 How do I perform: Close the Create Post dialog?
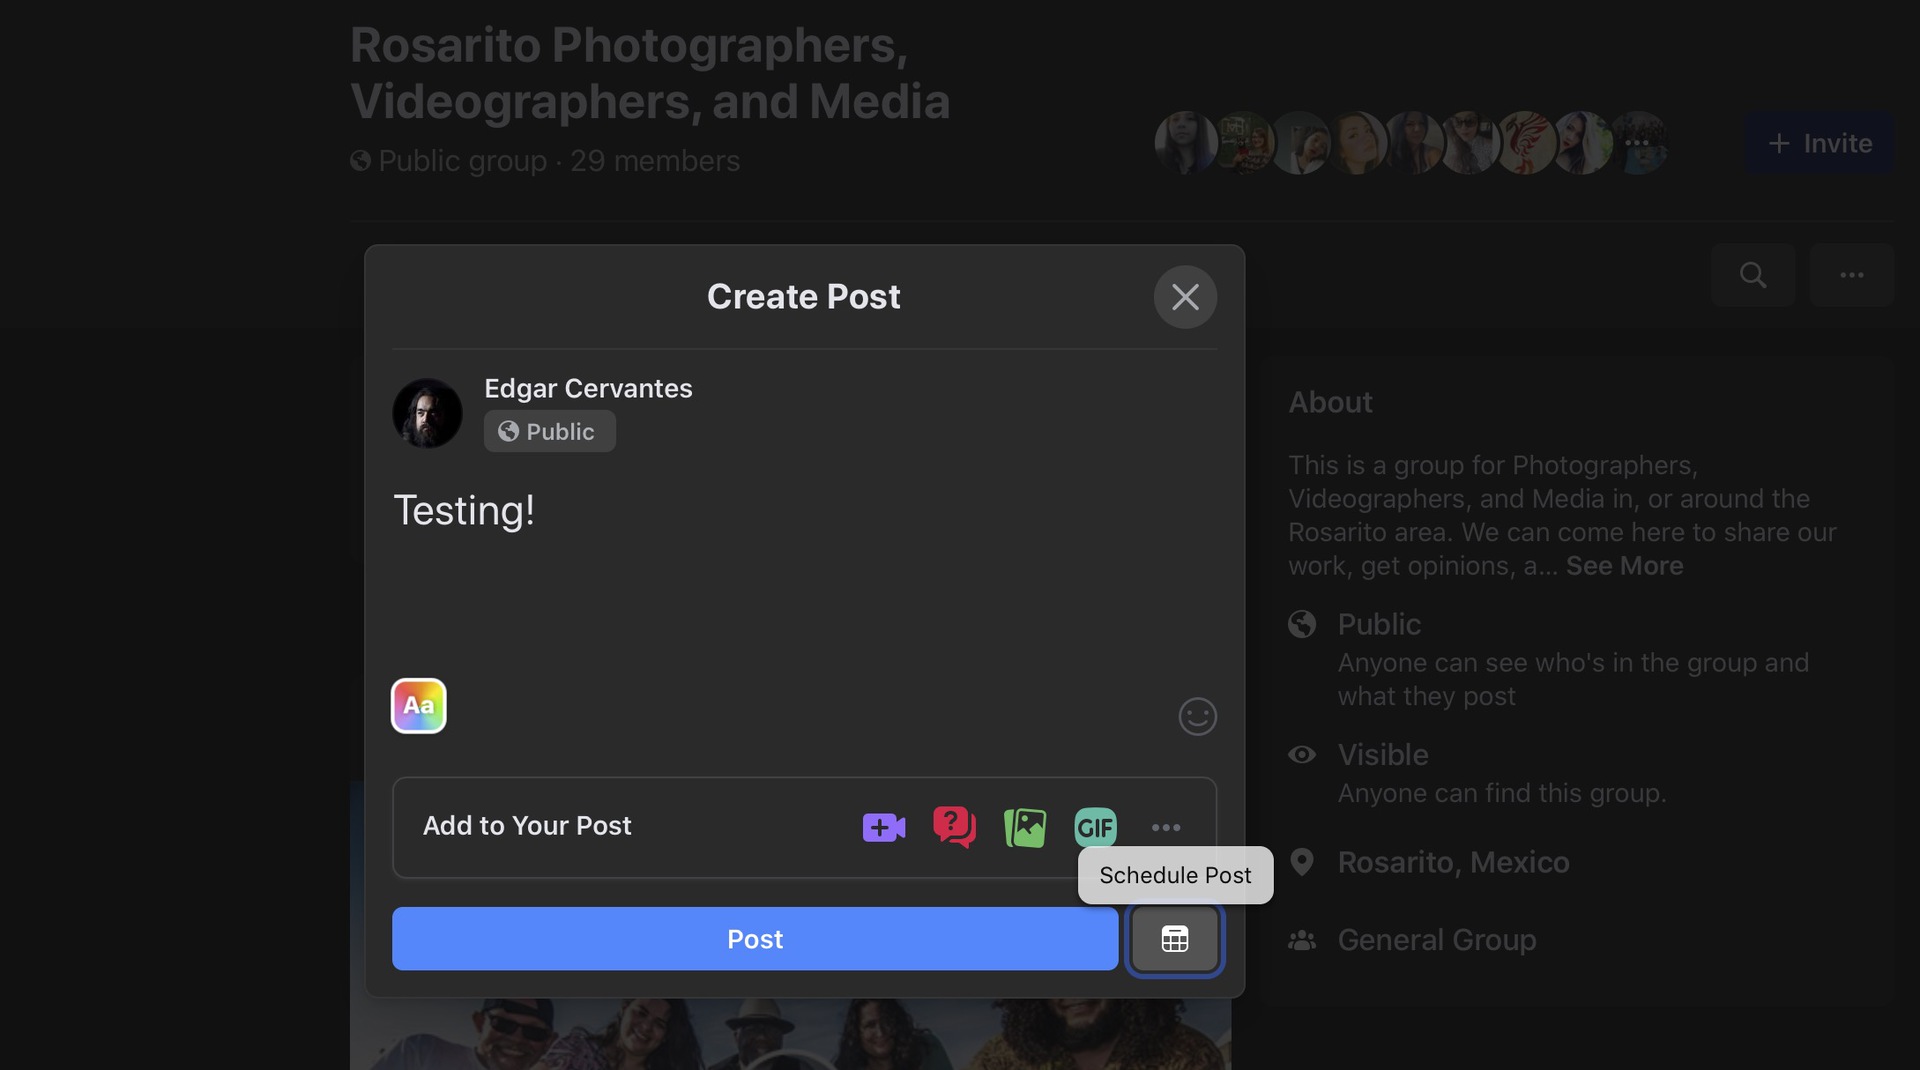1185,297
